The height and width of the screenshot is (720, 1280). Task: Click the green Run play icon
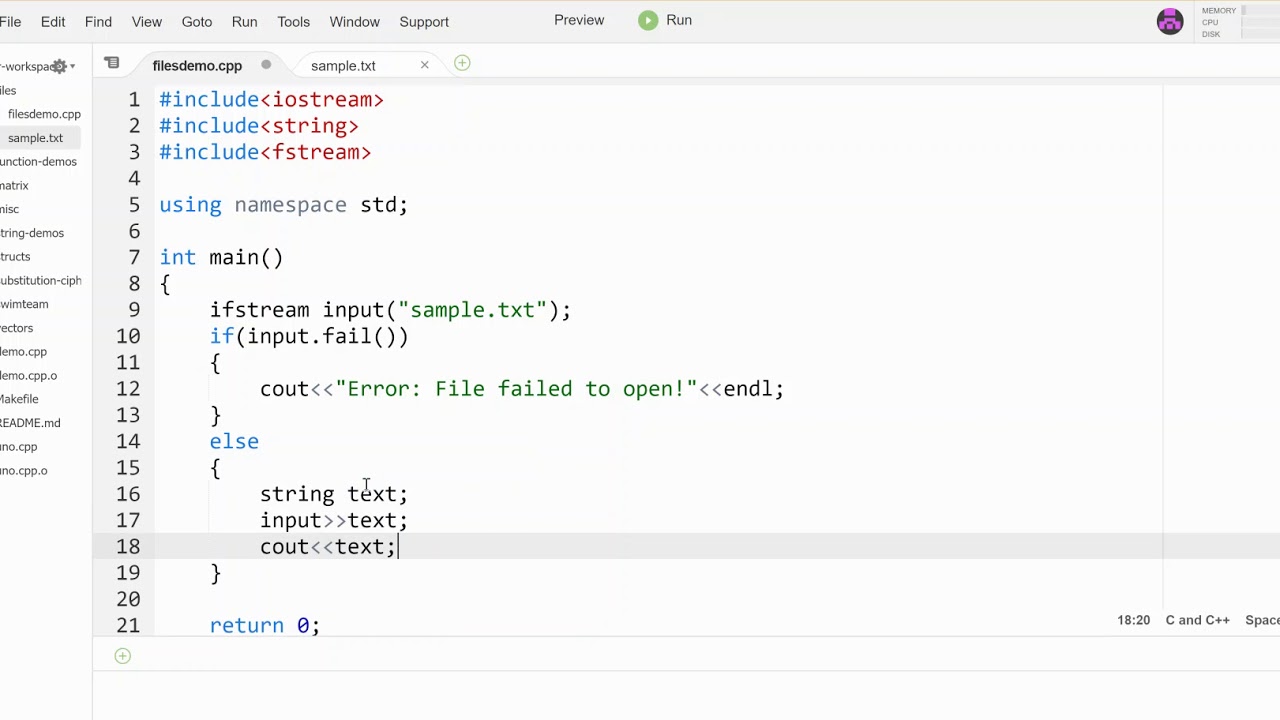[x=648, y=20]
